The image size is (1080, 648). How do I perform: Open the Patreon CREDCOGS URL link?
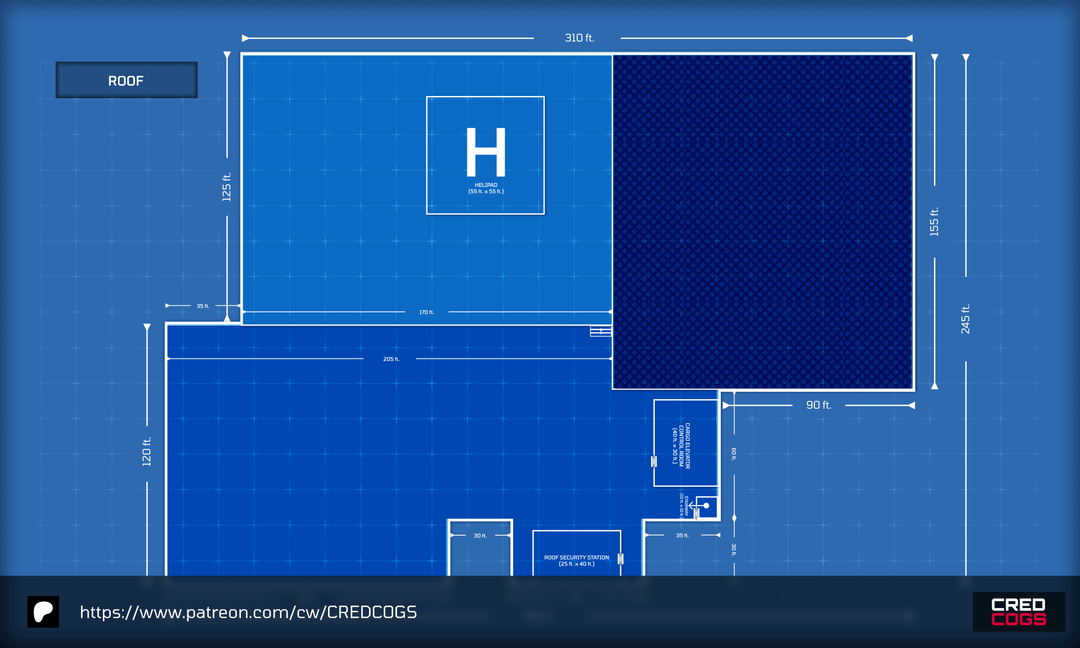[x=248, y=612]
